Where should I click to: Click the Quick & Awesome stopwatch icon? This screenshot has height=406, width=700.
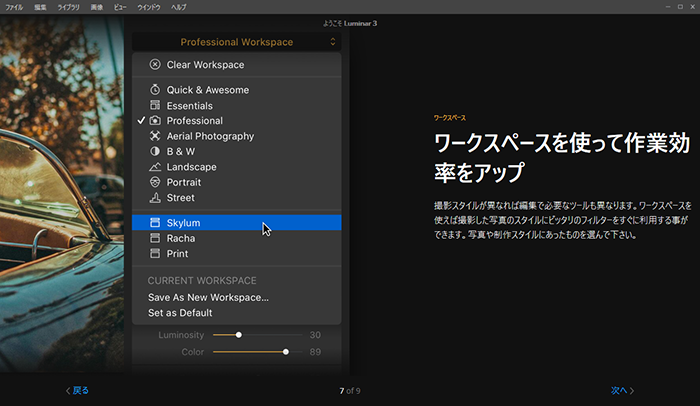155,89
